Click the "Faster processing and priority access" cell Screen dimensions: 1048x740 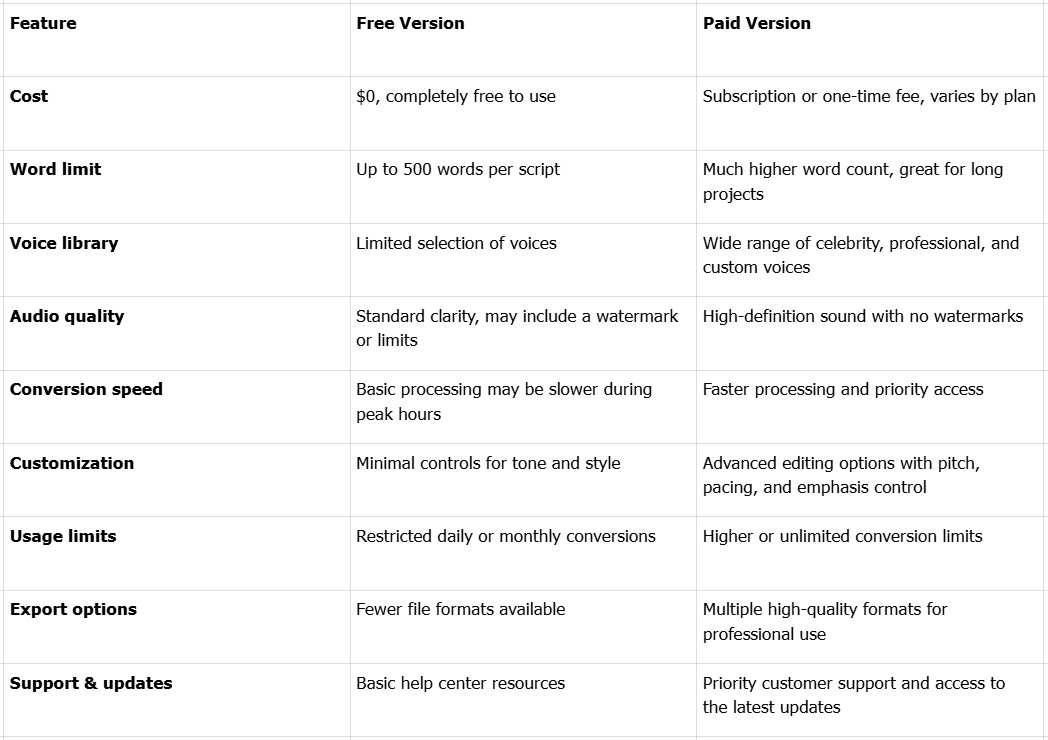[x=843, y=389]
